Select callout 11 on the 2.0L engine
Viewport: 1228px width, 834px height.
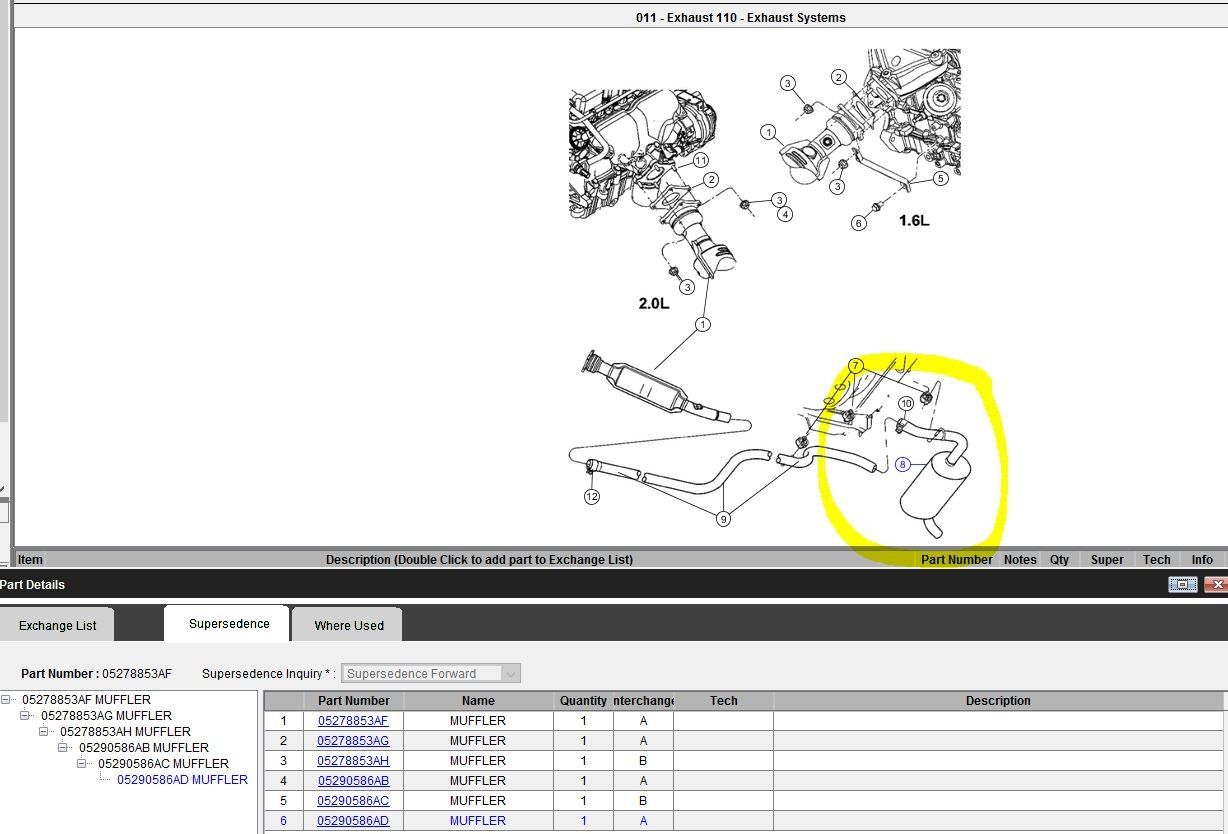(700, 161)
